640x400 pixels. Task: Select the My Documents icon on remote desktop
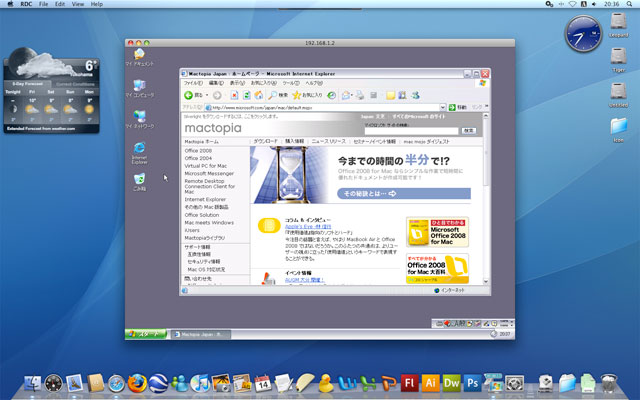point(140,57)
